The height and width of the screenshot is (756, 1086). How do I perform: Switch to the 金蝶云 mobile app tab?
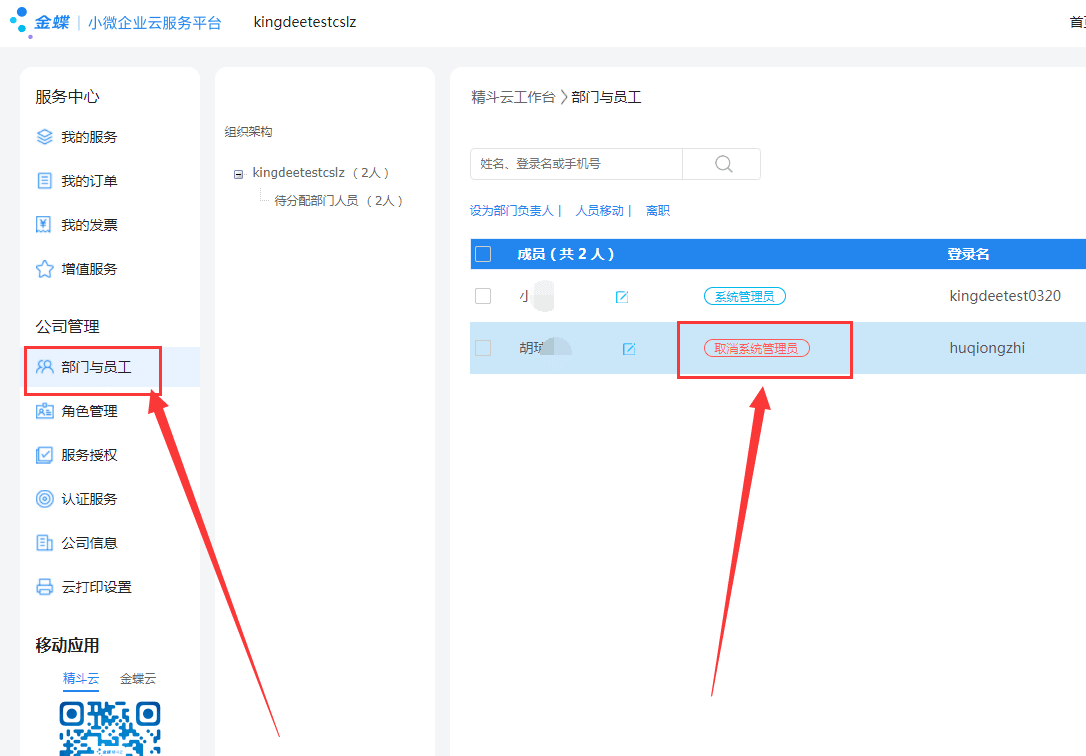point(138,678)
